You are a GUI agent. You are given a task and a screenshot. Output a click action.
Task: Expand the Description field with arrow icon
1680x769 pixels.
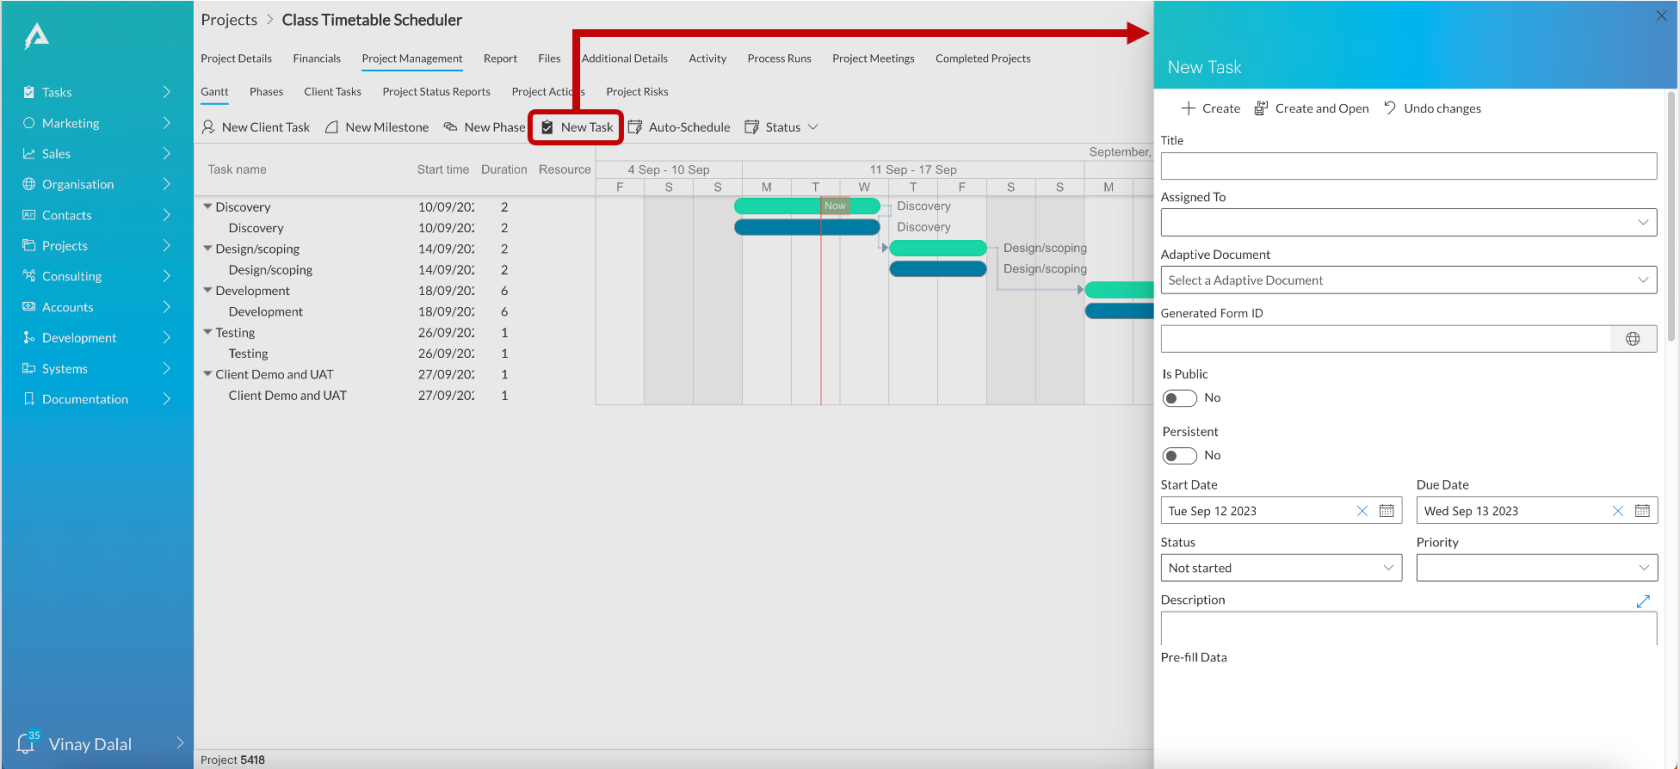(1643, 601)
